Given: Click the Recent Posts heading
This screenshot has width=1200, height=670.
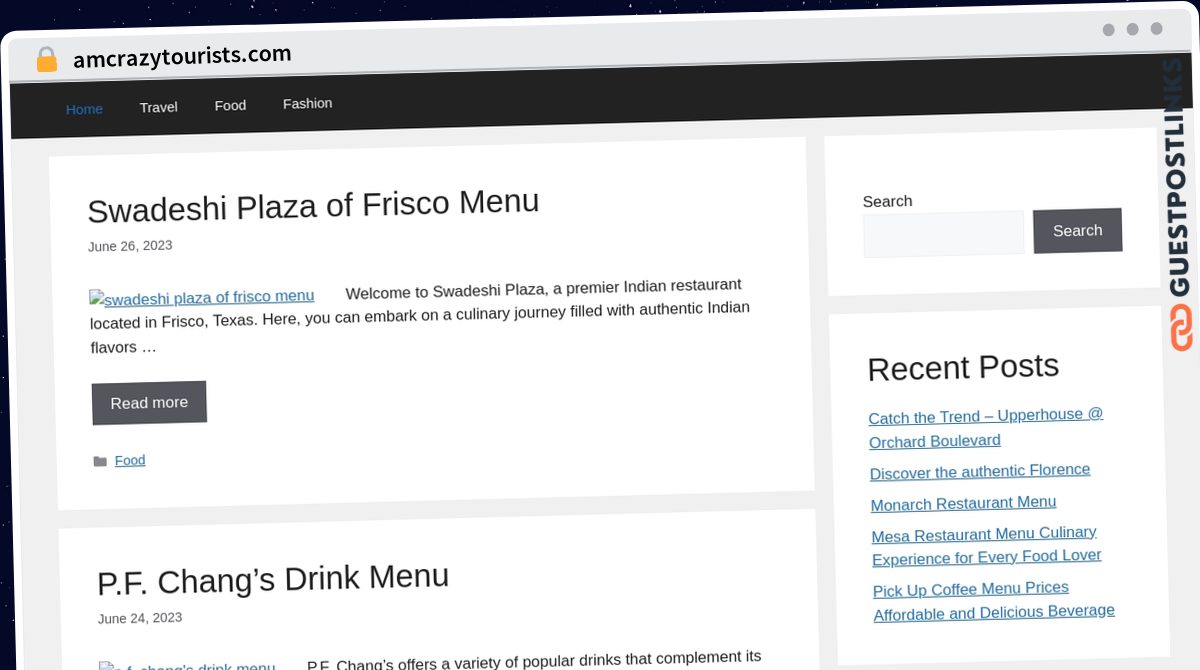Looking at the screenshot, I should pos(963,368).
